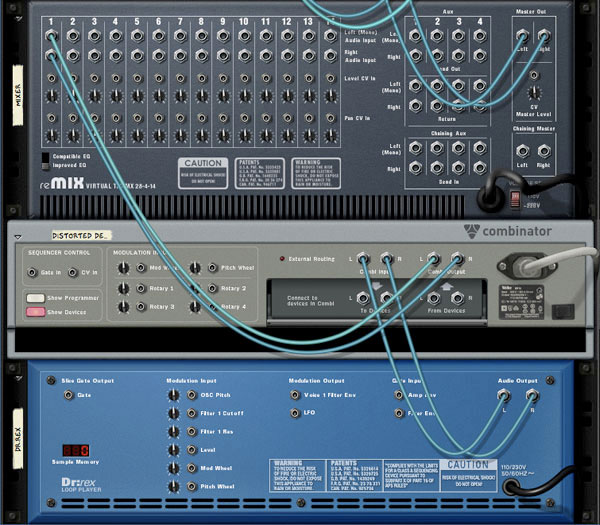The width and height of the screenshot is (600, 525).
Task: Click Combinator Gate In jack
Action: point(32,272)
